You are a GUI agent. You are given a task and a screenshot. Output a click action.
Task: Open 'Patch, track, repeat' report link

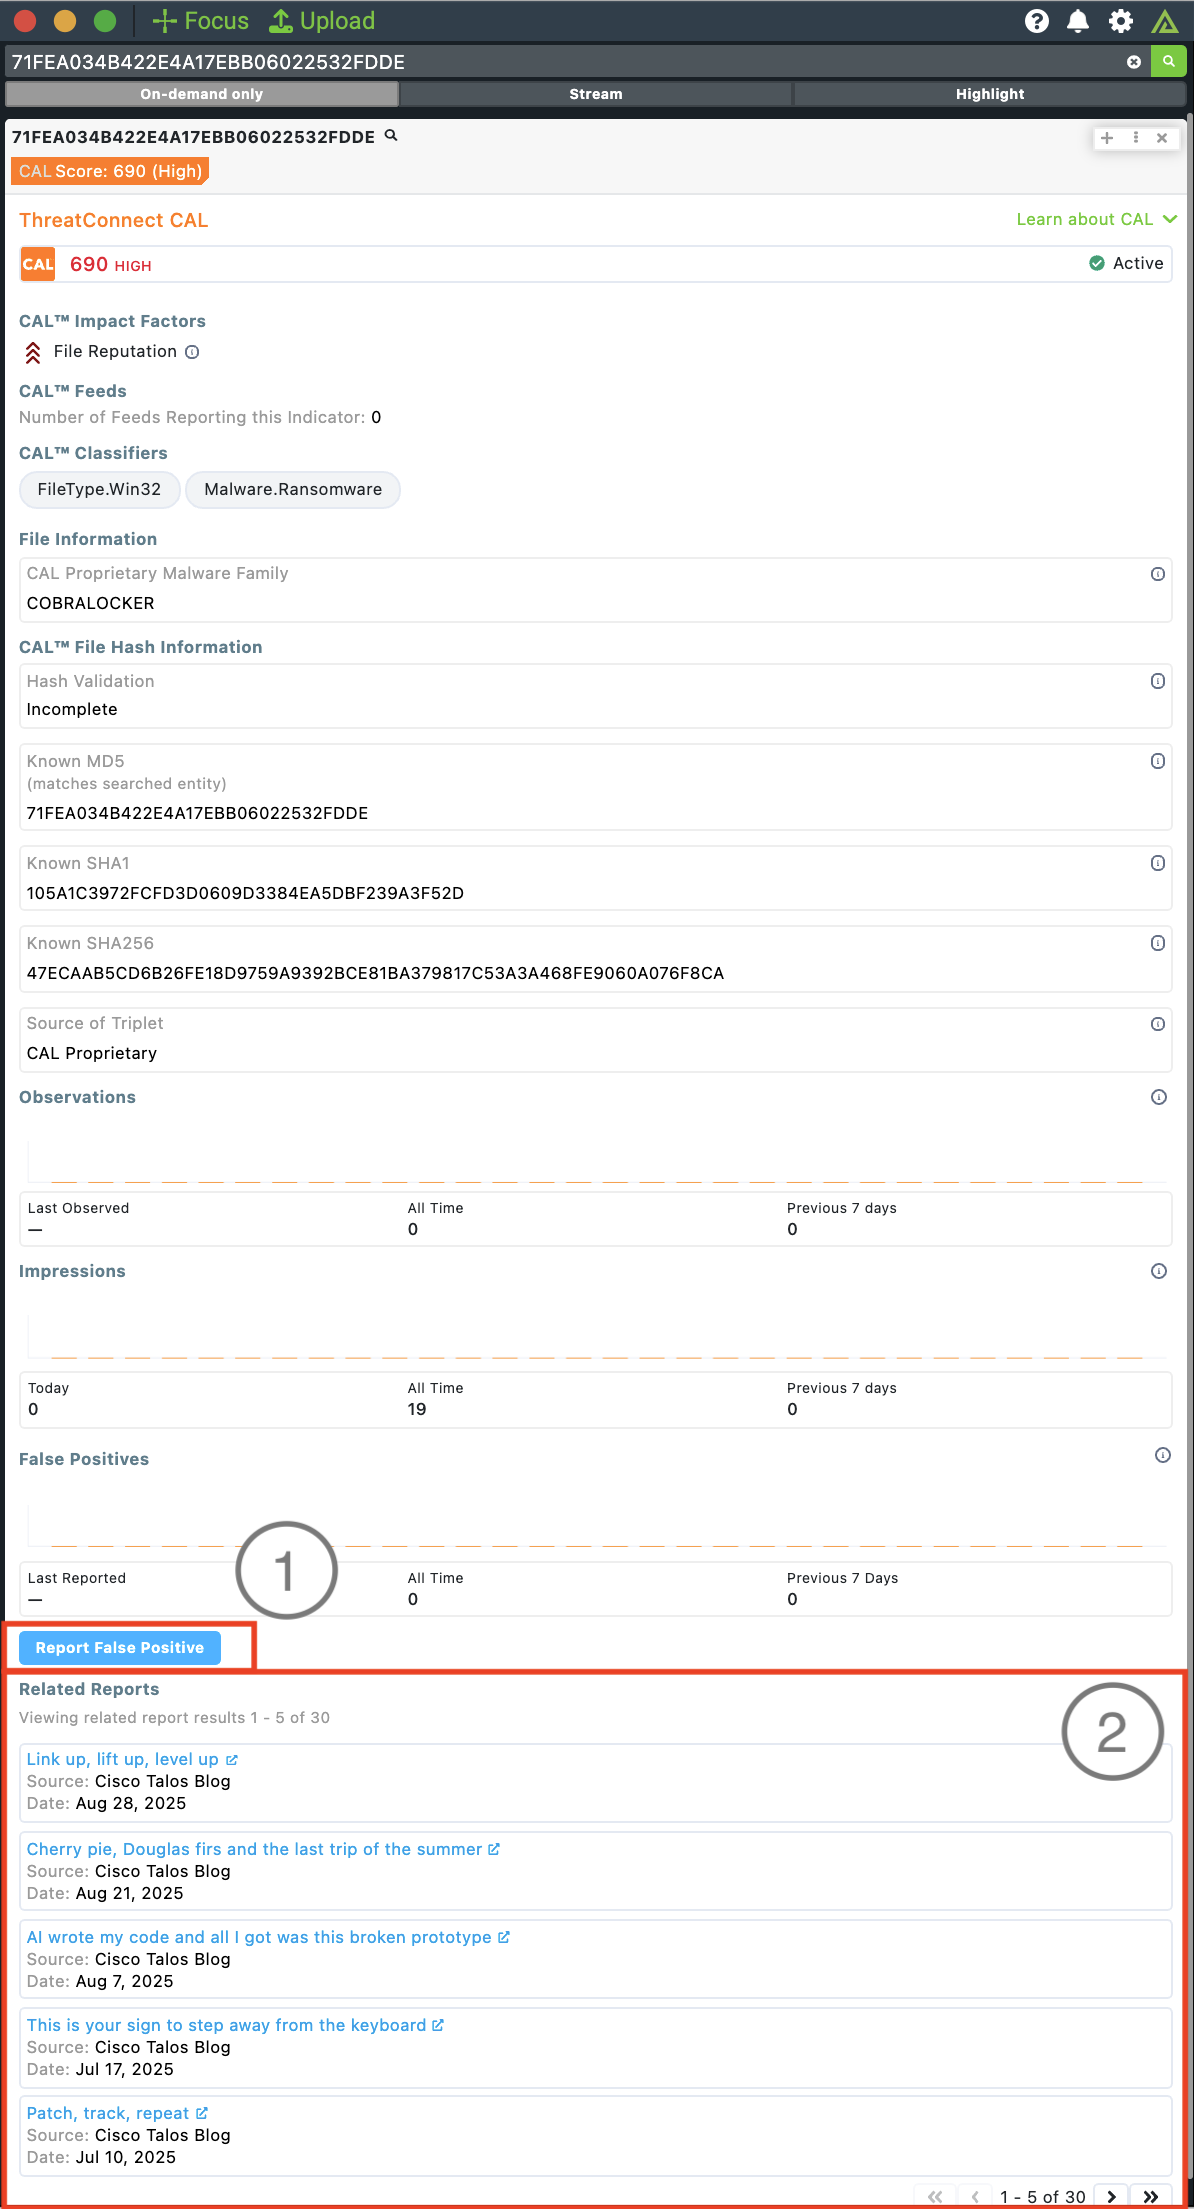click(x=117, y=2113)
